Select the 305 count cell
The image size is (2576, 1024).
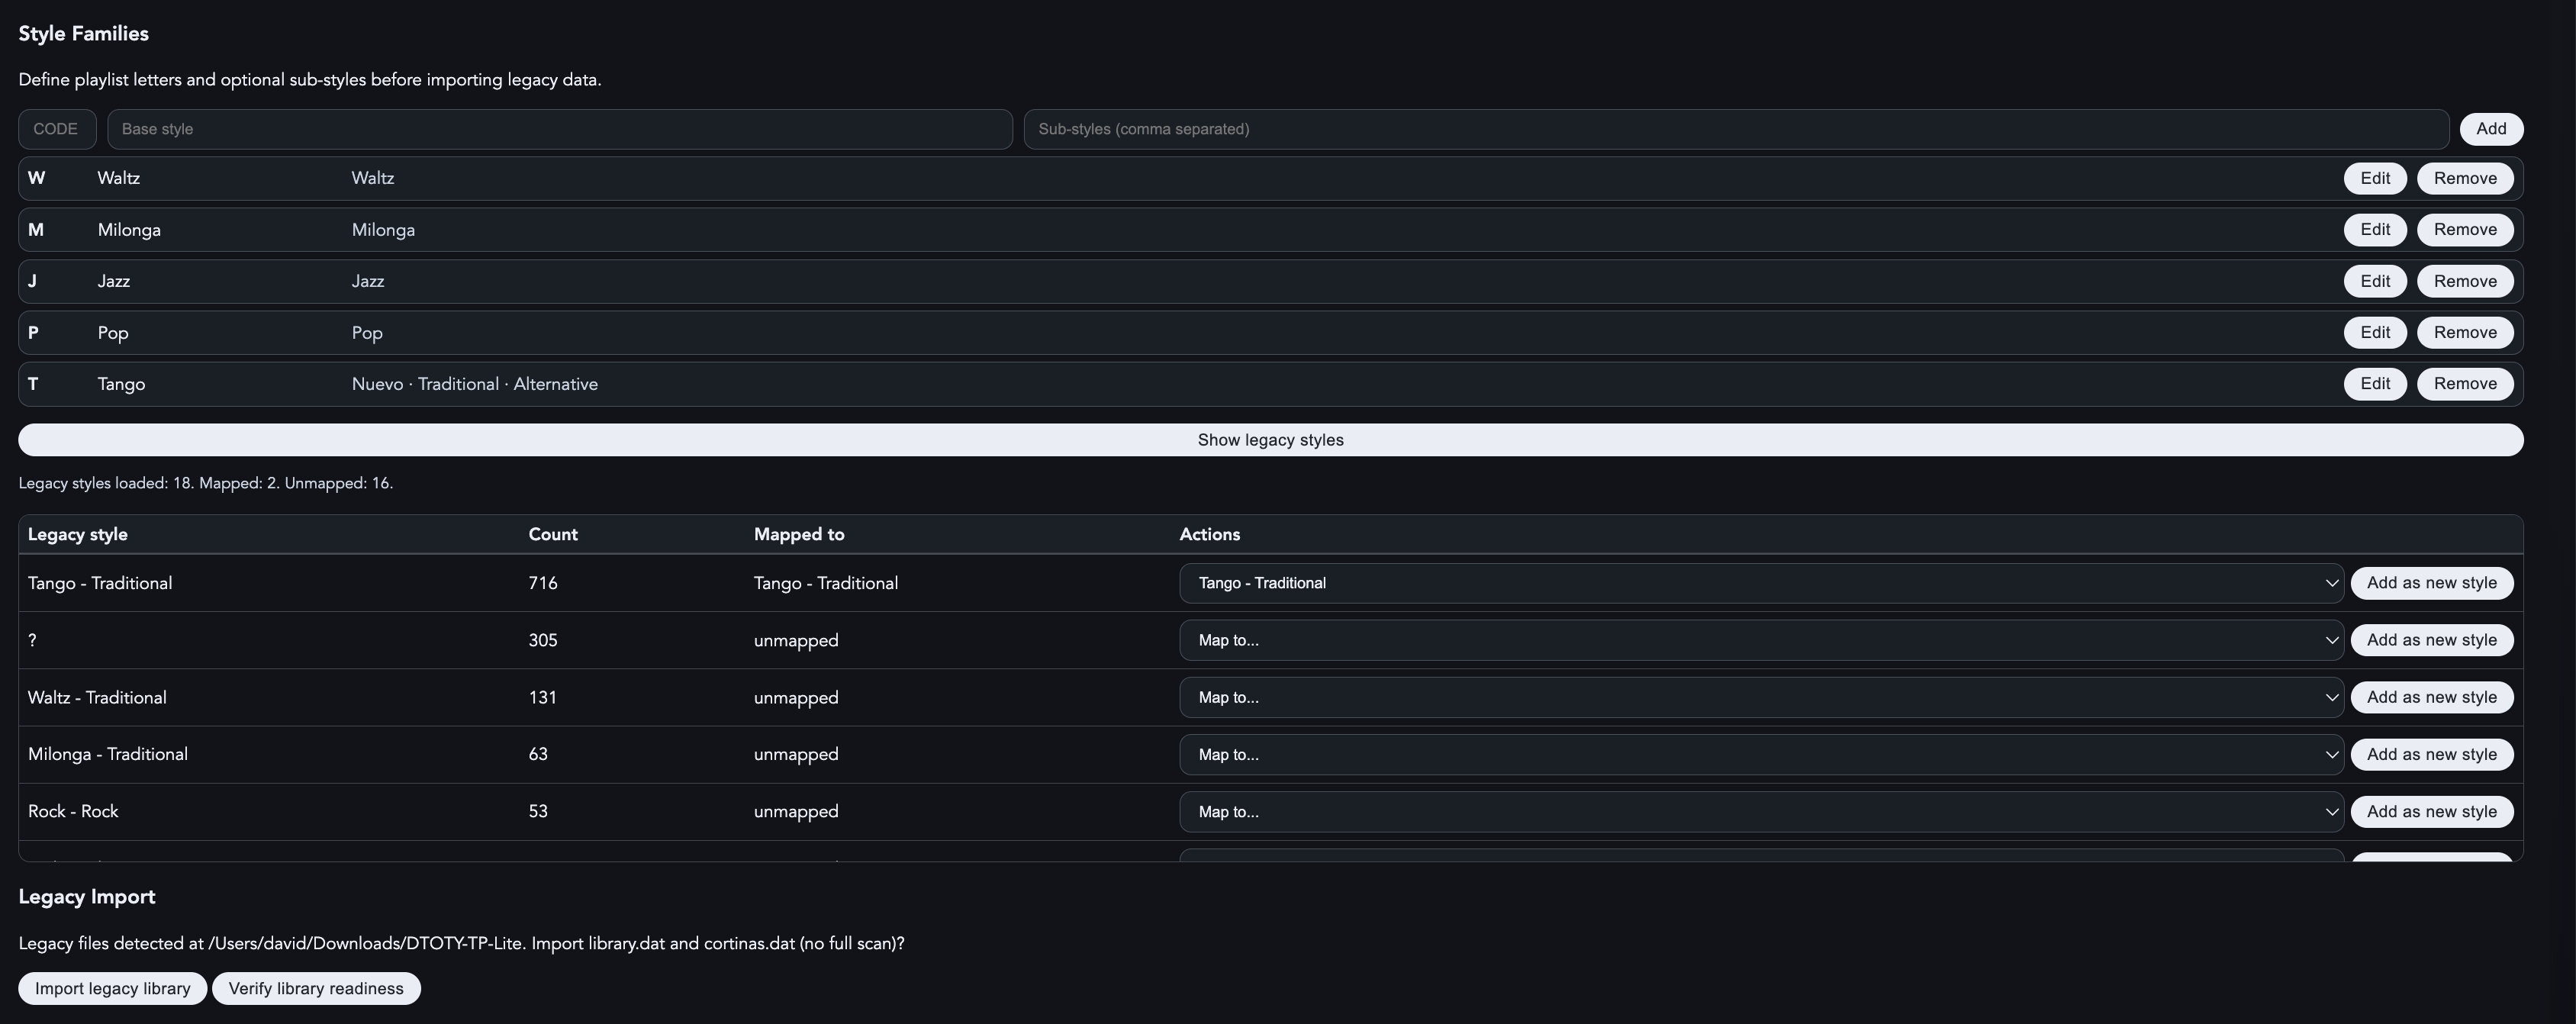point(543,640)
